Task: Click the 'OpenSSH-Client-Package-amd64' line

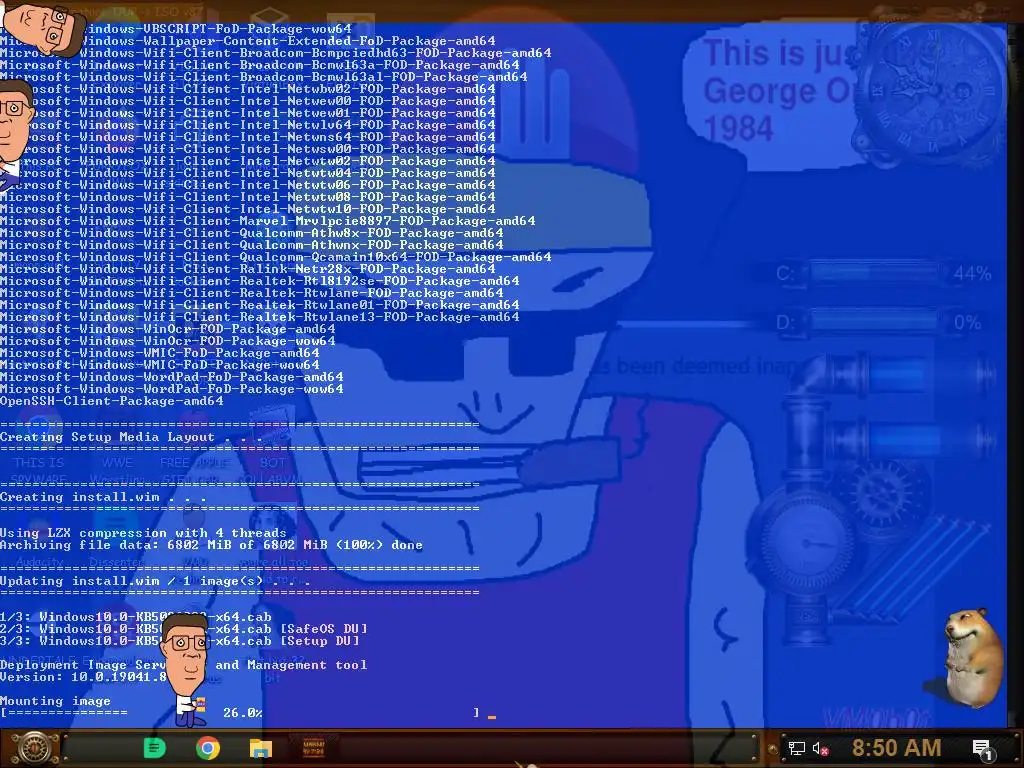Action: tap(112, 401)
